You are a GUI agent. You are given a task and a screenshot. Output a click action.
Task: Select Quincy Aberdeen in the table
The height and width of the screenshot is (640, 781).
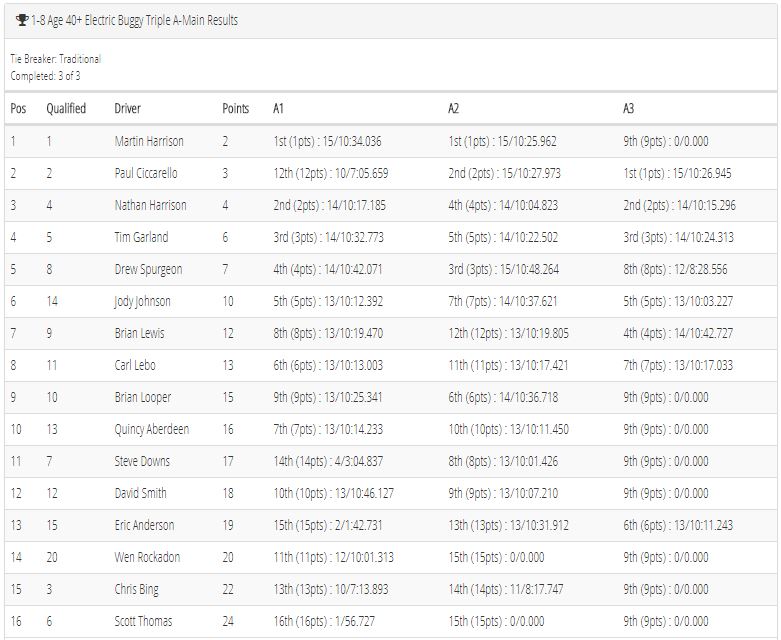(x=151, y=429)
